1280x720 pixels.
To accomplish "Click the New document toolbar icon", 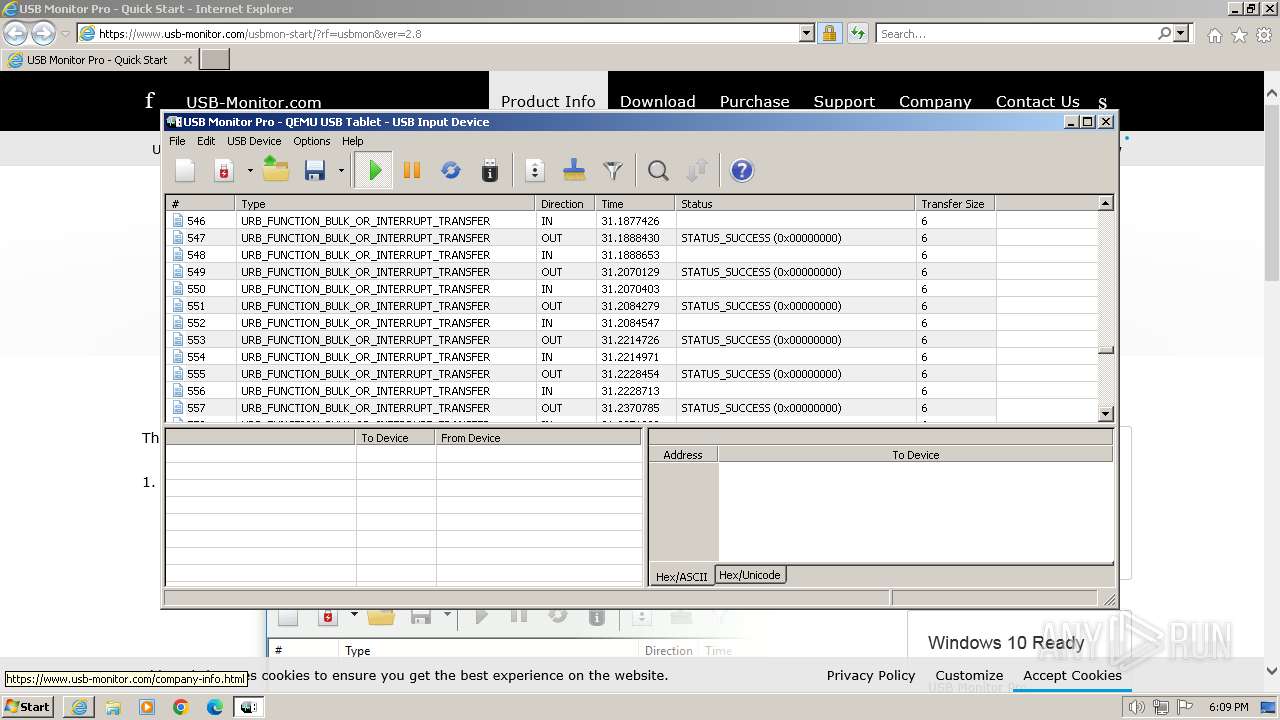I will pyautogui.click(x=185, y=171).
